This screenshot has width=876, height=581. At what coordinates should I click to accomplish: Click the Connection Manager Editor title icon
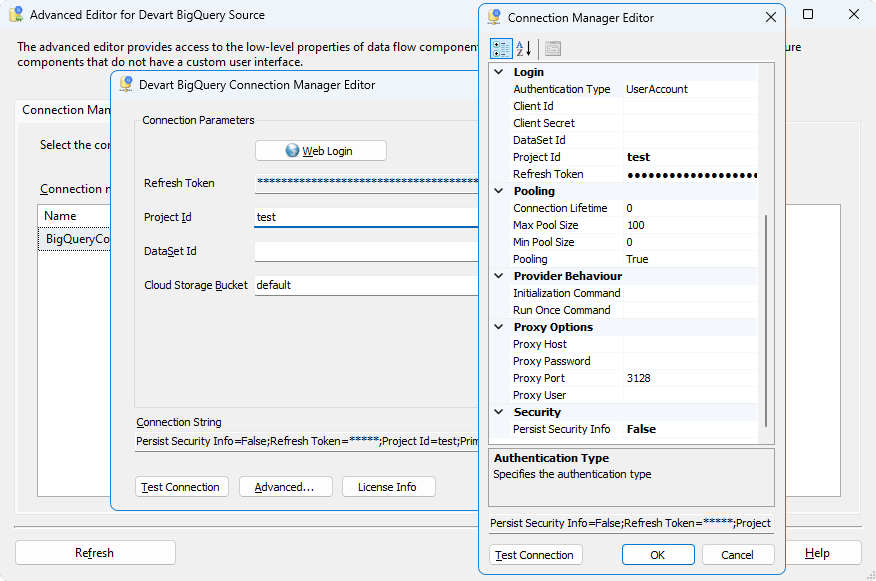[x=494, y=17]
